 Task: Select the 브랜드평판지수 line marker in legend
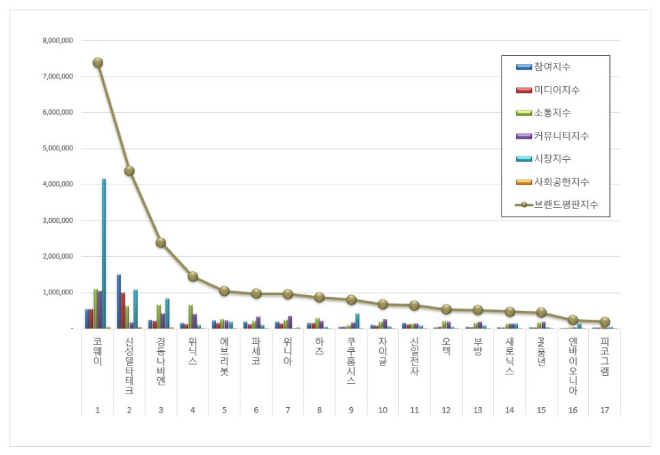(523, 205)
